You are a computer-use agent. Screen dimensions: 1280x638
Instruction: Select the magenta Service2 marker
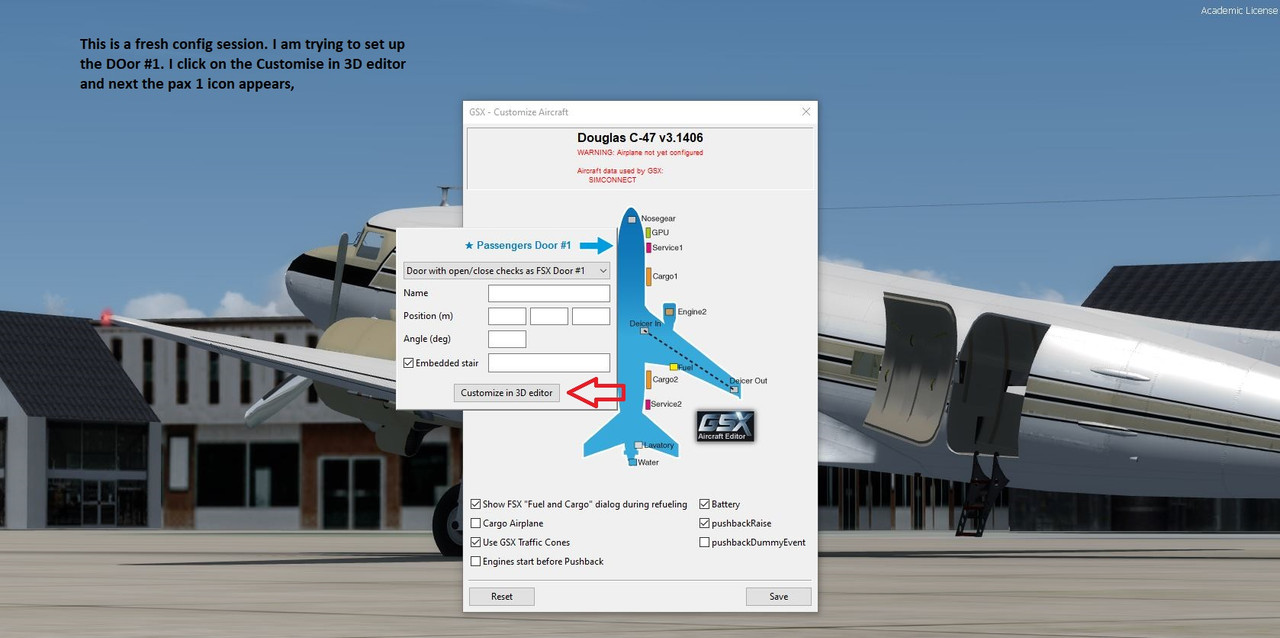point(648,404)
